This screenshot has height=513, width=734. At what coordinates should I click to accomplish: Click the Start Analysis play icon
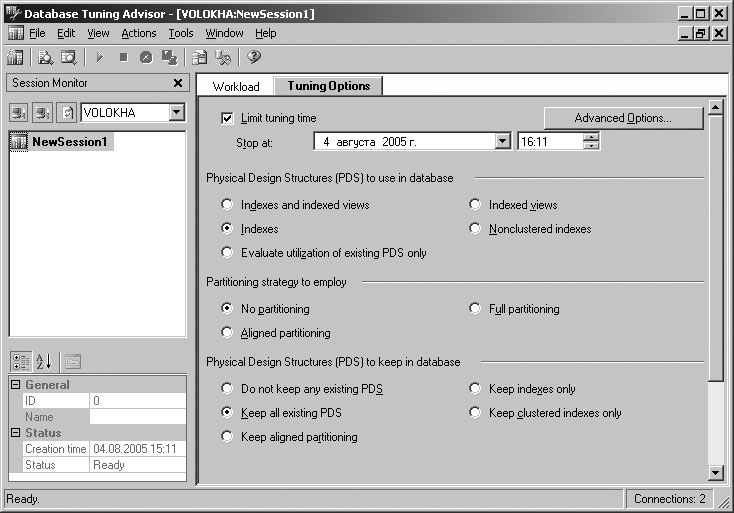click(x=100, y=57)
